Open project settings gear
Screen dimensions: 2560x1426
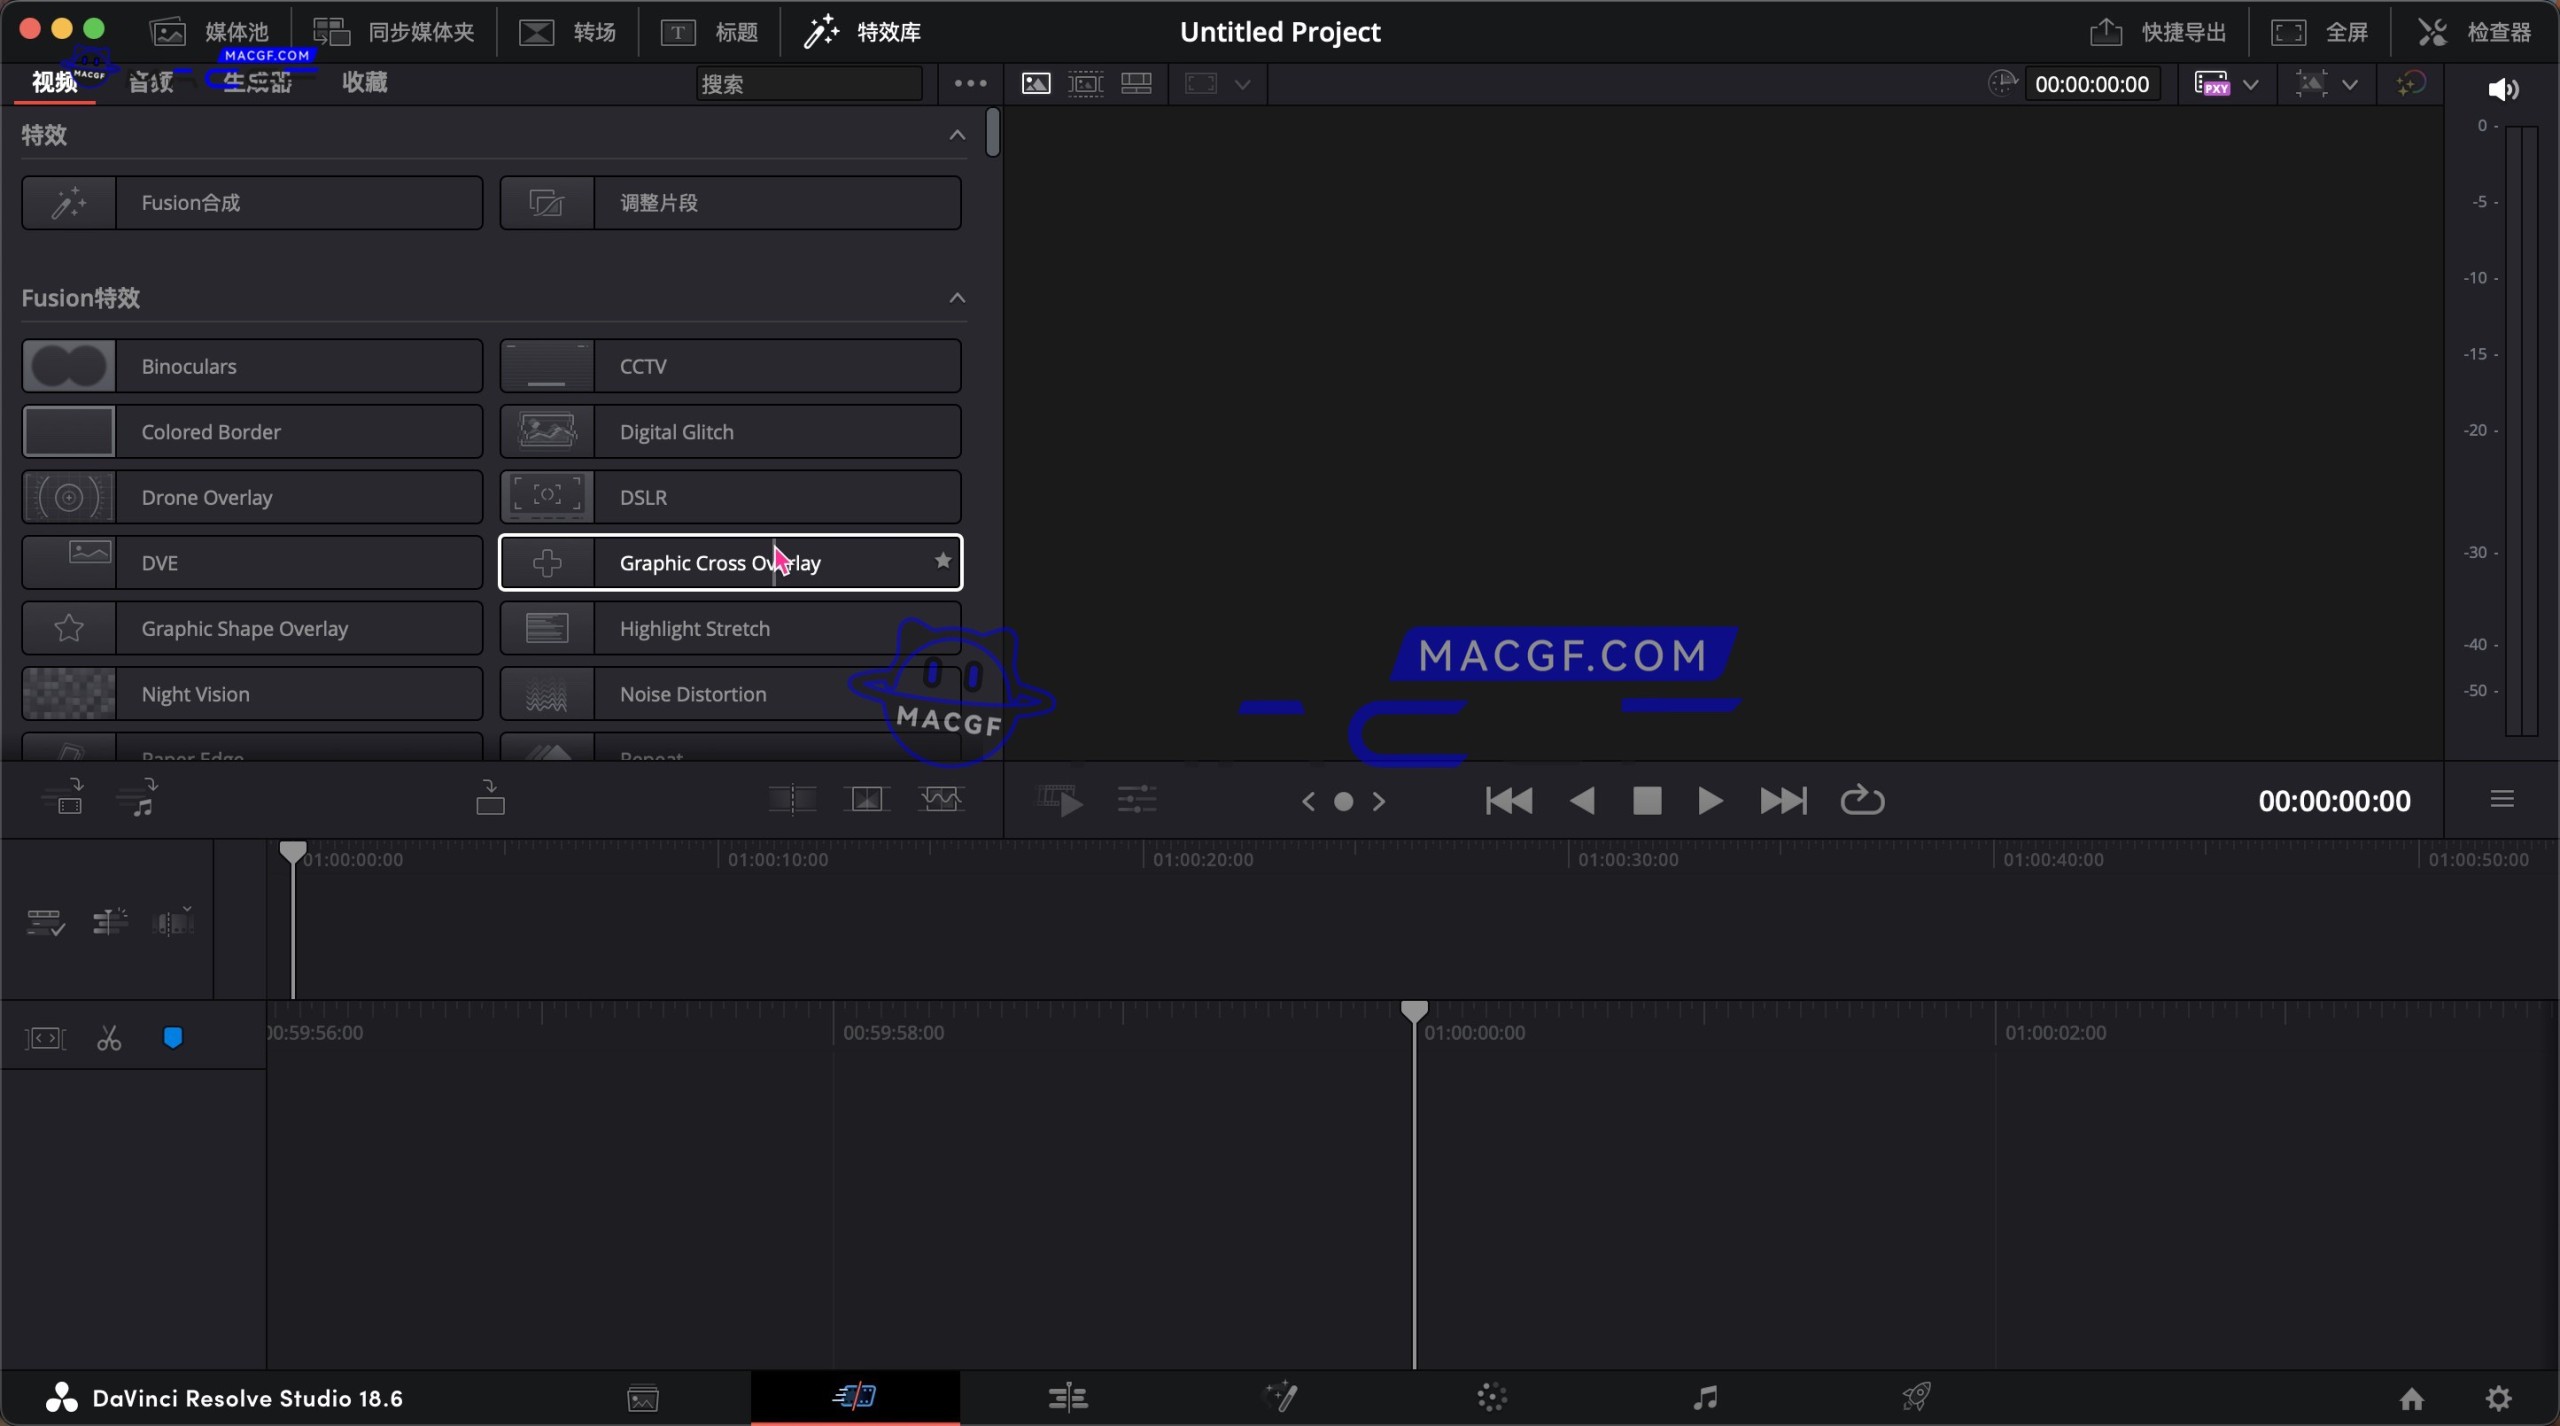(x=2496, y=1399)
